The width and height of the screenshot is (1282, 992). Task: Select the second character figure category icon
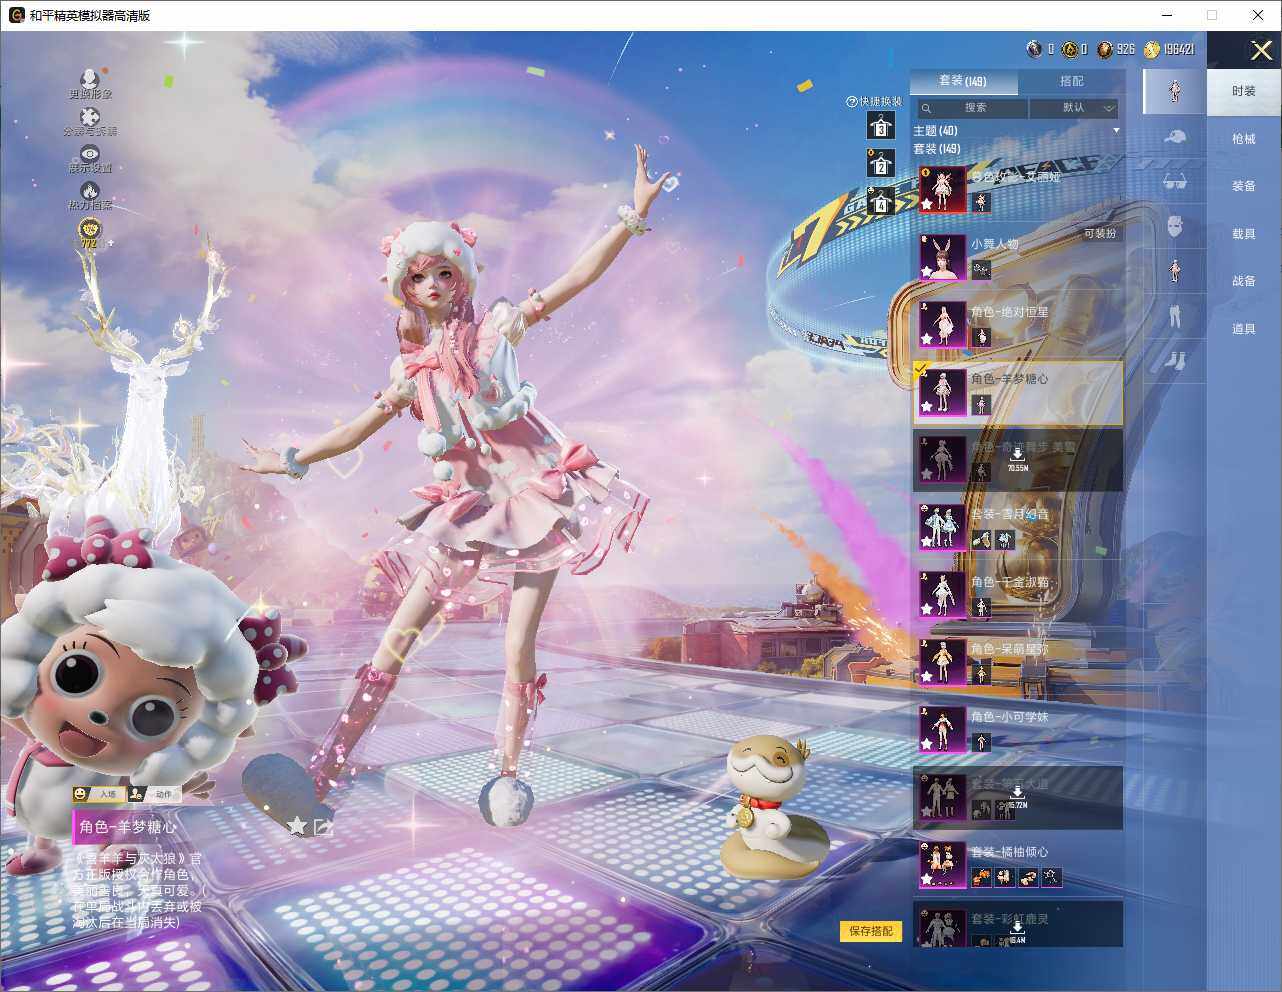[x=1175, y=270]
